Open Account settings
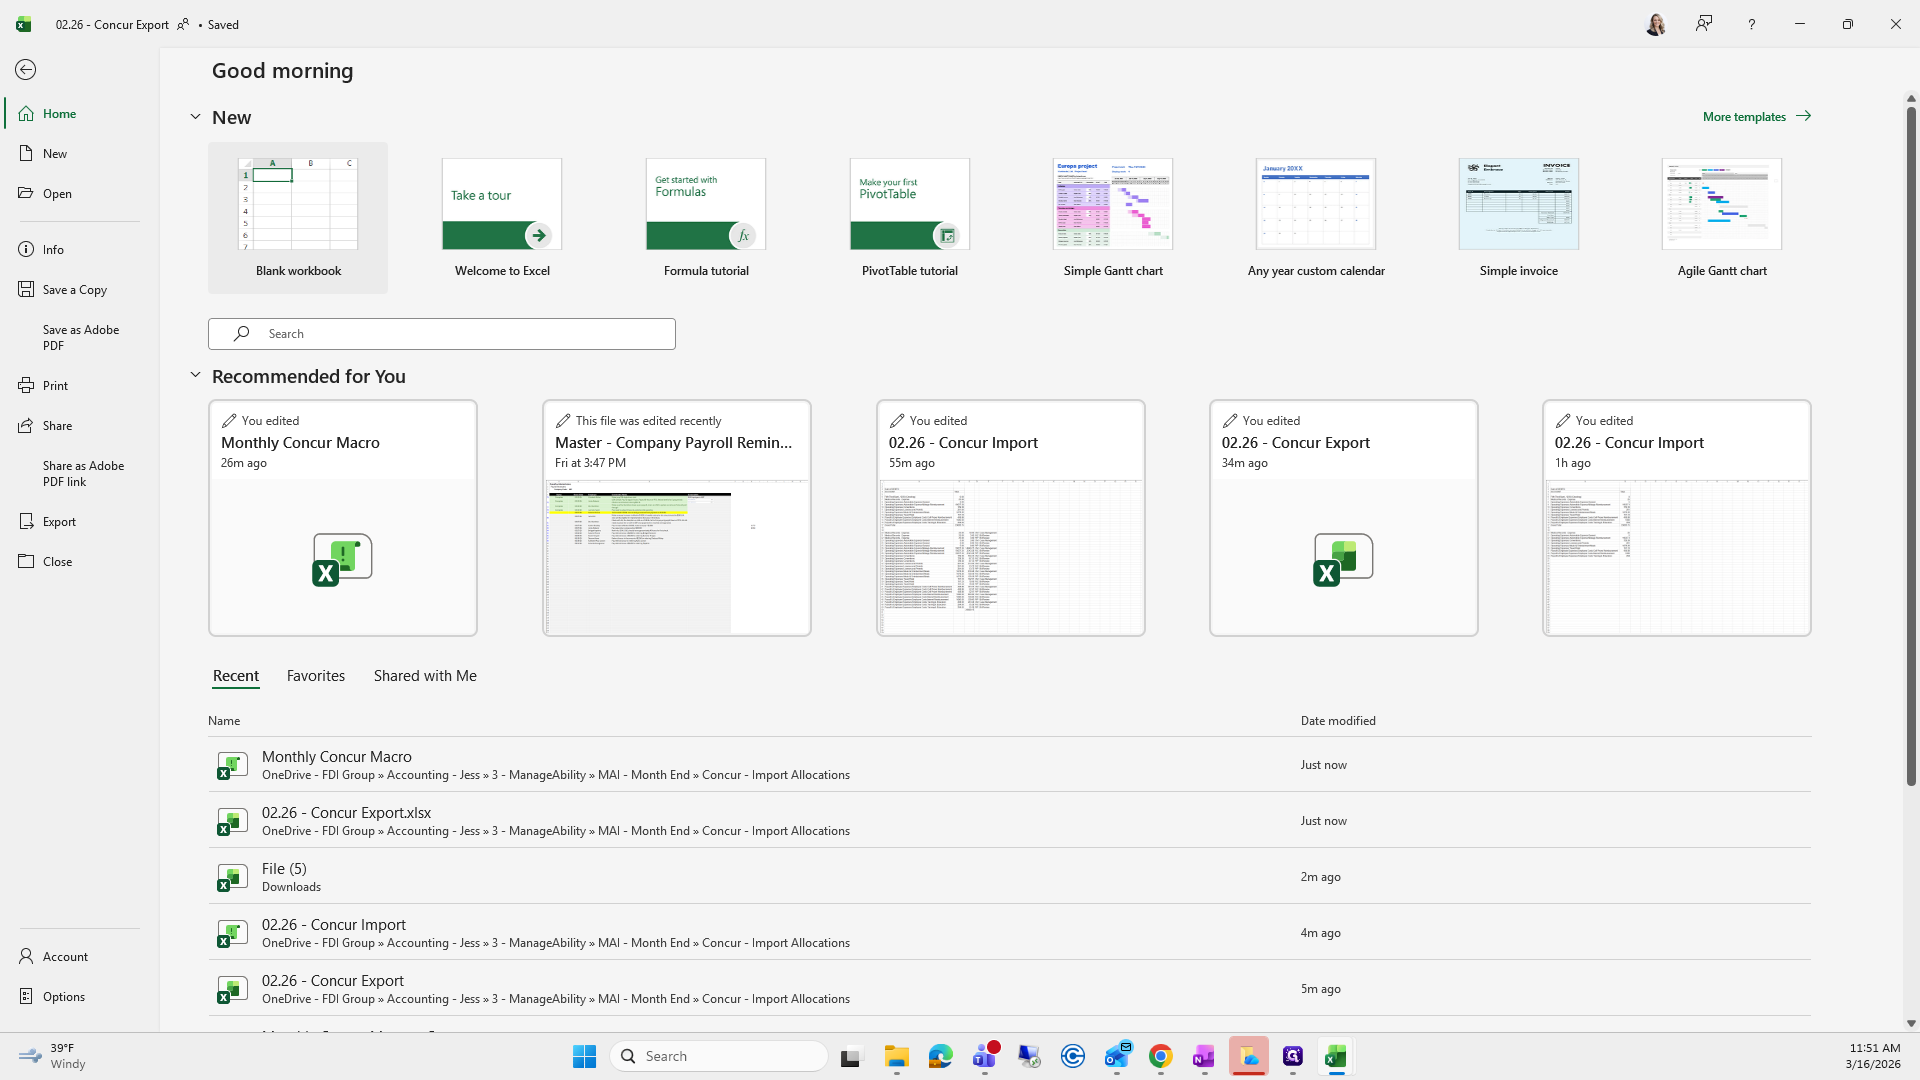1920x1080 pixels. [x=65, y=957]
